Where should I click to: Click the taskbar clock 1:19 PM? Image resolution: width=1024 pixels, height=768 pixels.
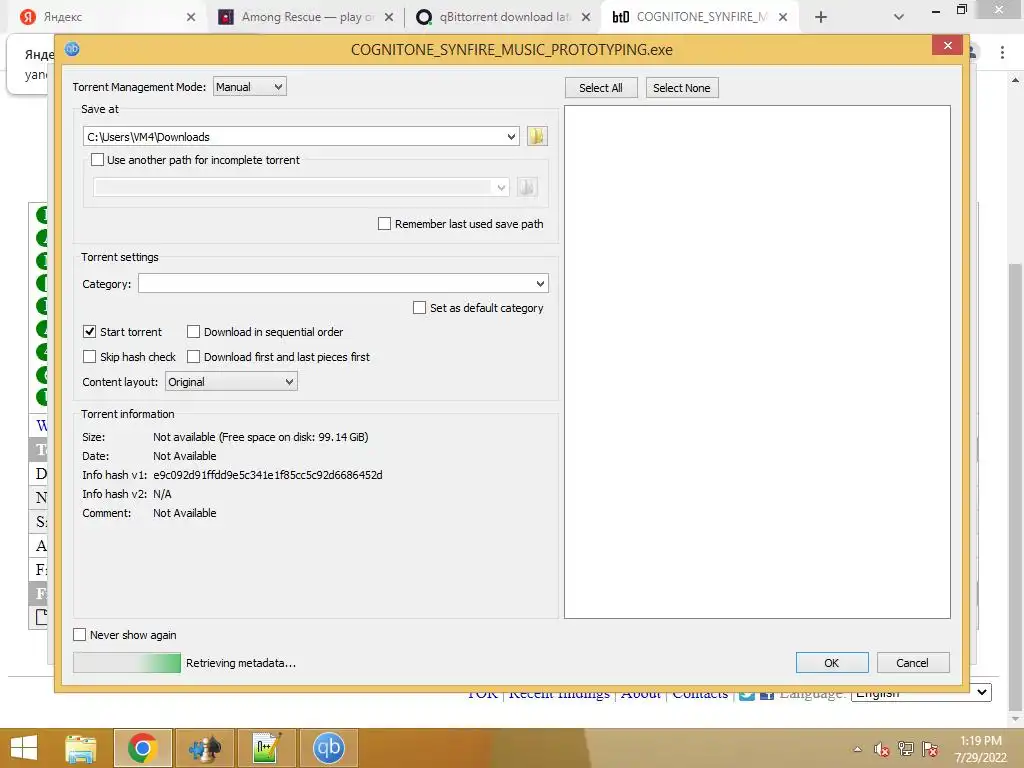click(x=980, y=741)
